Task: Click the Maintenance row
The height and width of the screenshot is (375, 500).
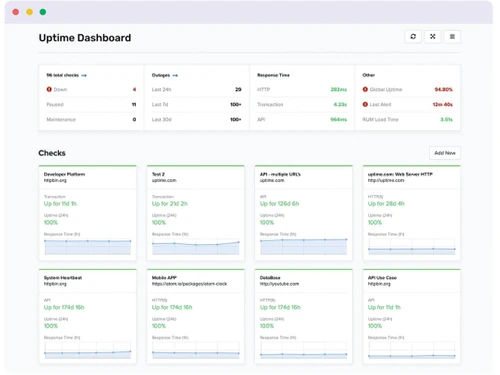Action: tap(91, 119)
